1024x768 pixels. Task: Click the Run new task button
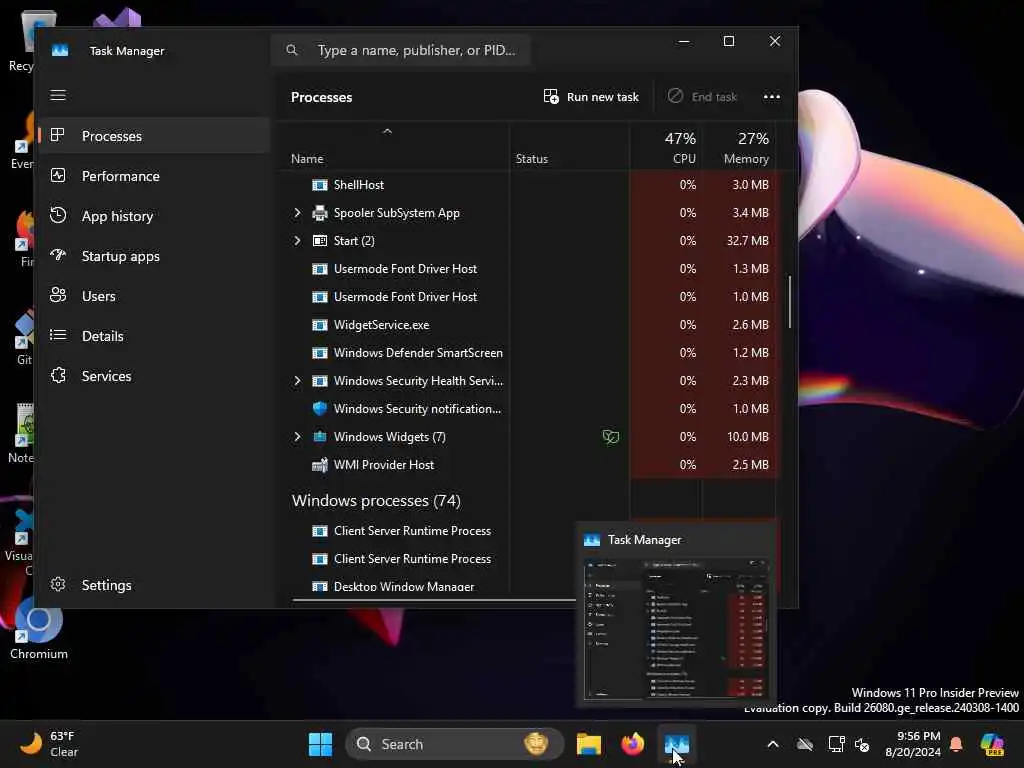(x=591, y=97)
